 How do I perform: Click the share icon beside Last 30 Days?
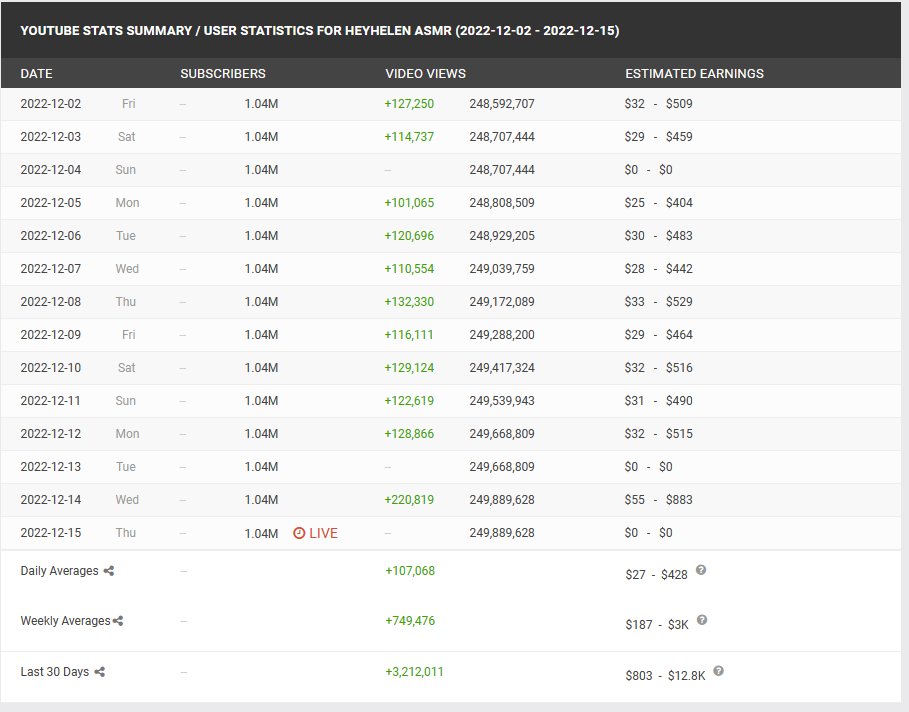pyautogui.click(x=100, y=672)
